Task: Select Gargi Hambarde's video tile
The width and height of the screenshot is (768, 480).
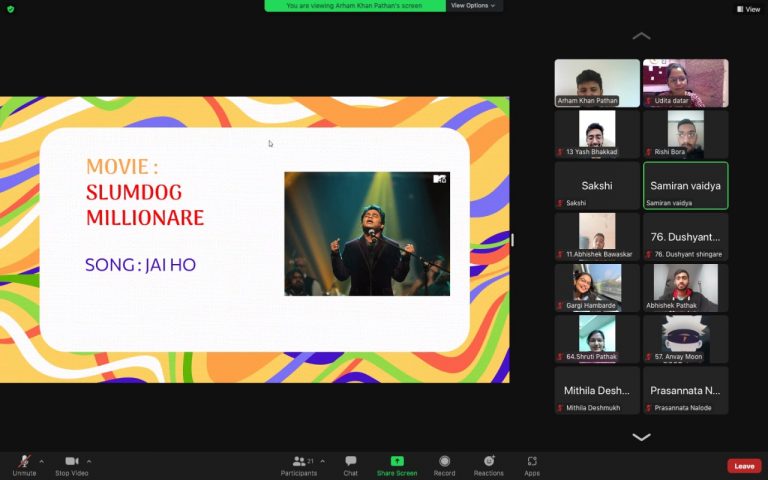Action: 597,288
